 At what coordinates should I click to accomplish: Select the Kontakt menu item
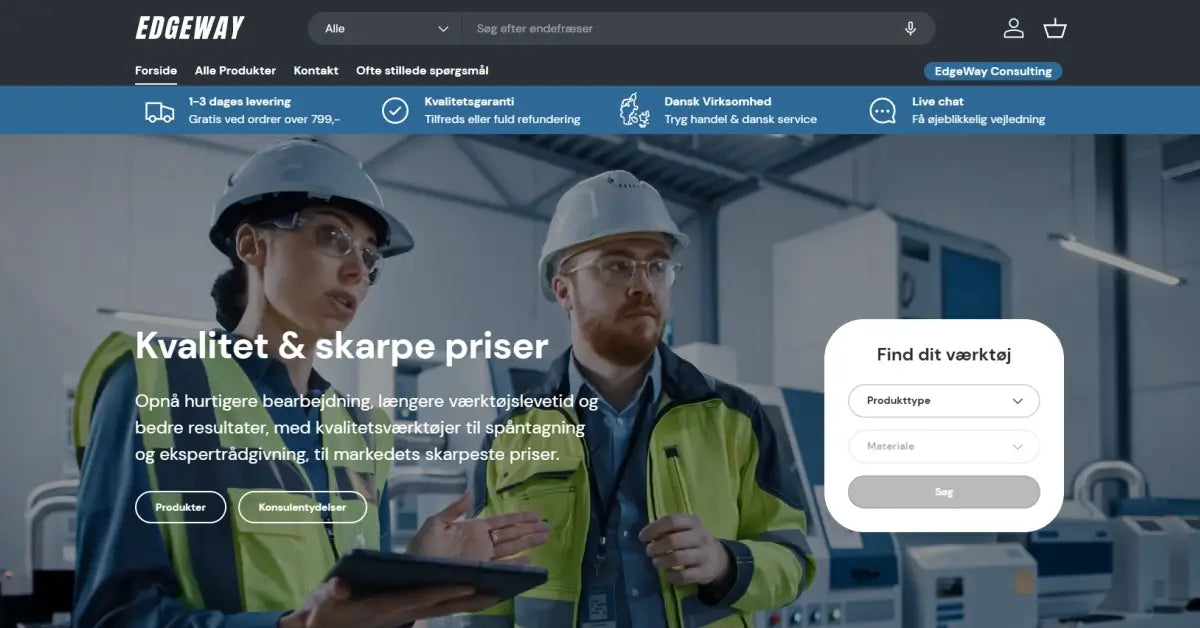point(316,71)
